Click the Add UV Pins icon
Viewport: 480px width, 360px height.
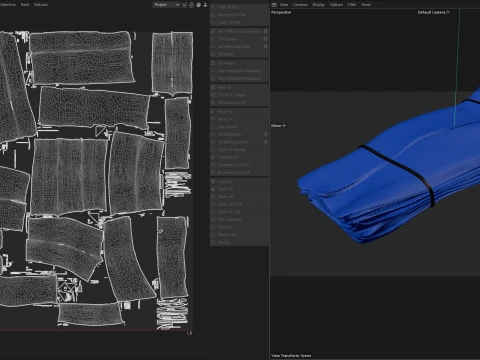(213, 7)
